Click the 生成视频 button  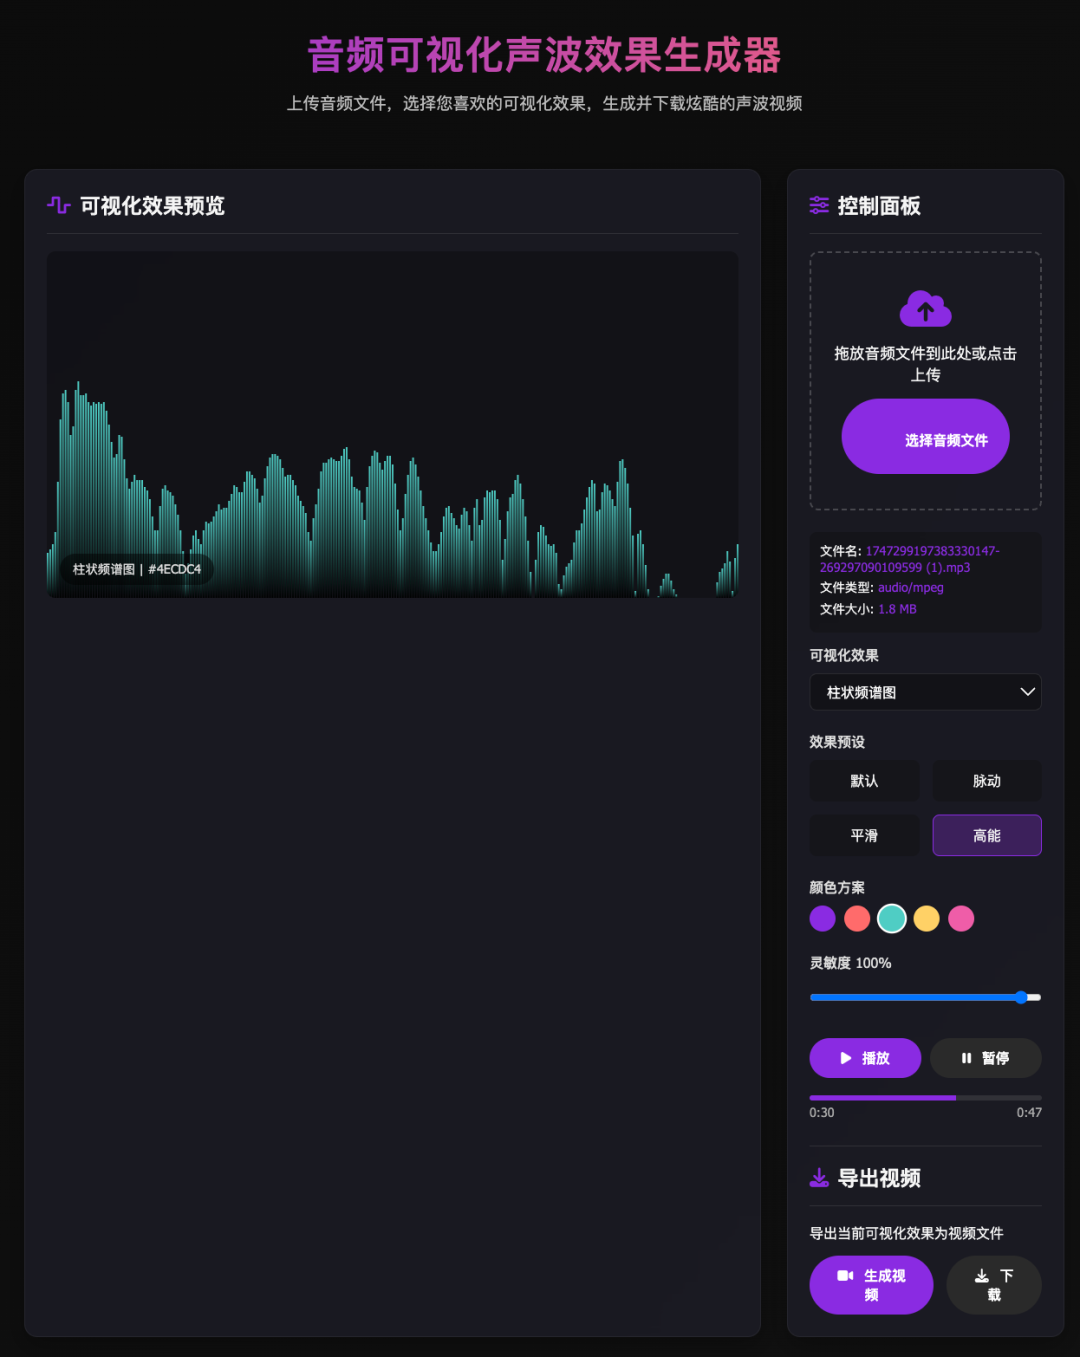[871, 1285]
